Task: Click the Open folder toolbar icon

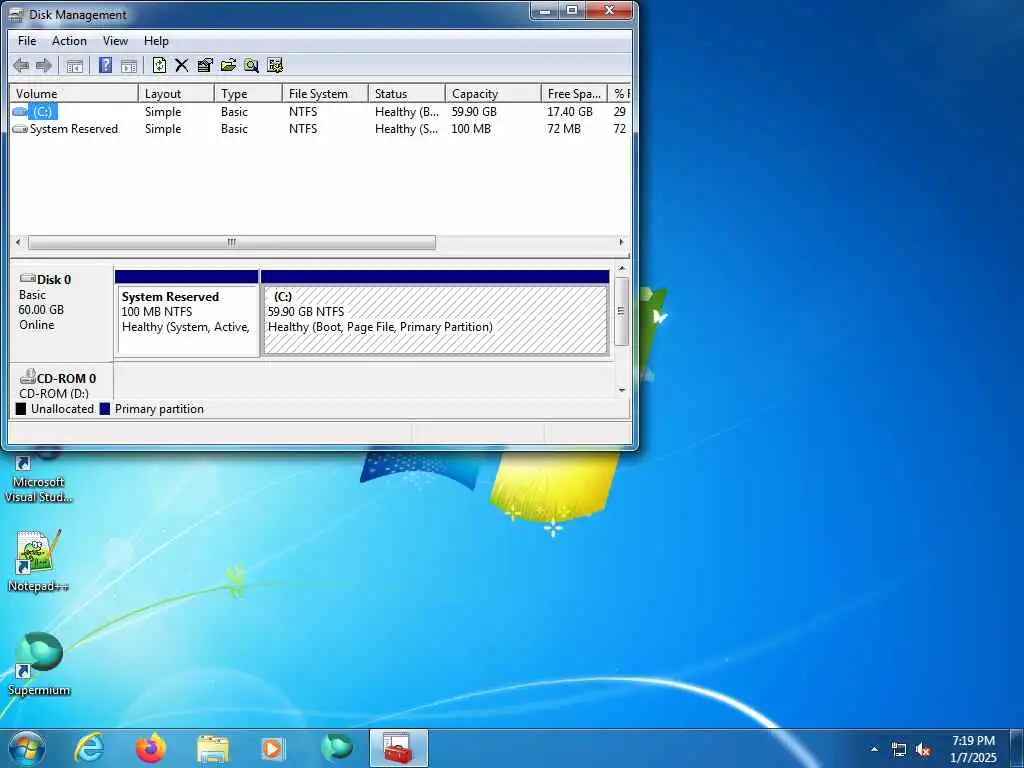Action: pyautogui.click(x=228, y=65)
